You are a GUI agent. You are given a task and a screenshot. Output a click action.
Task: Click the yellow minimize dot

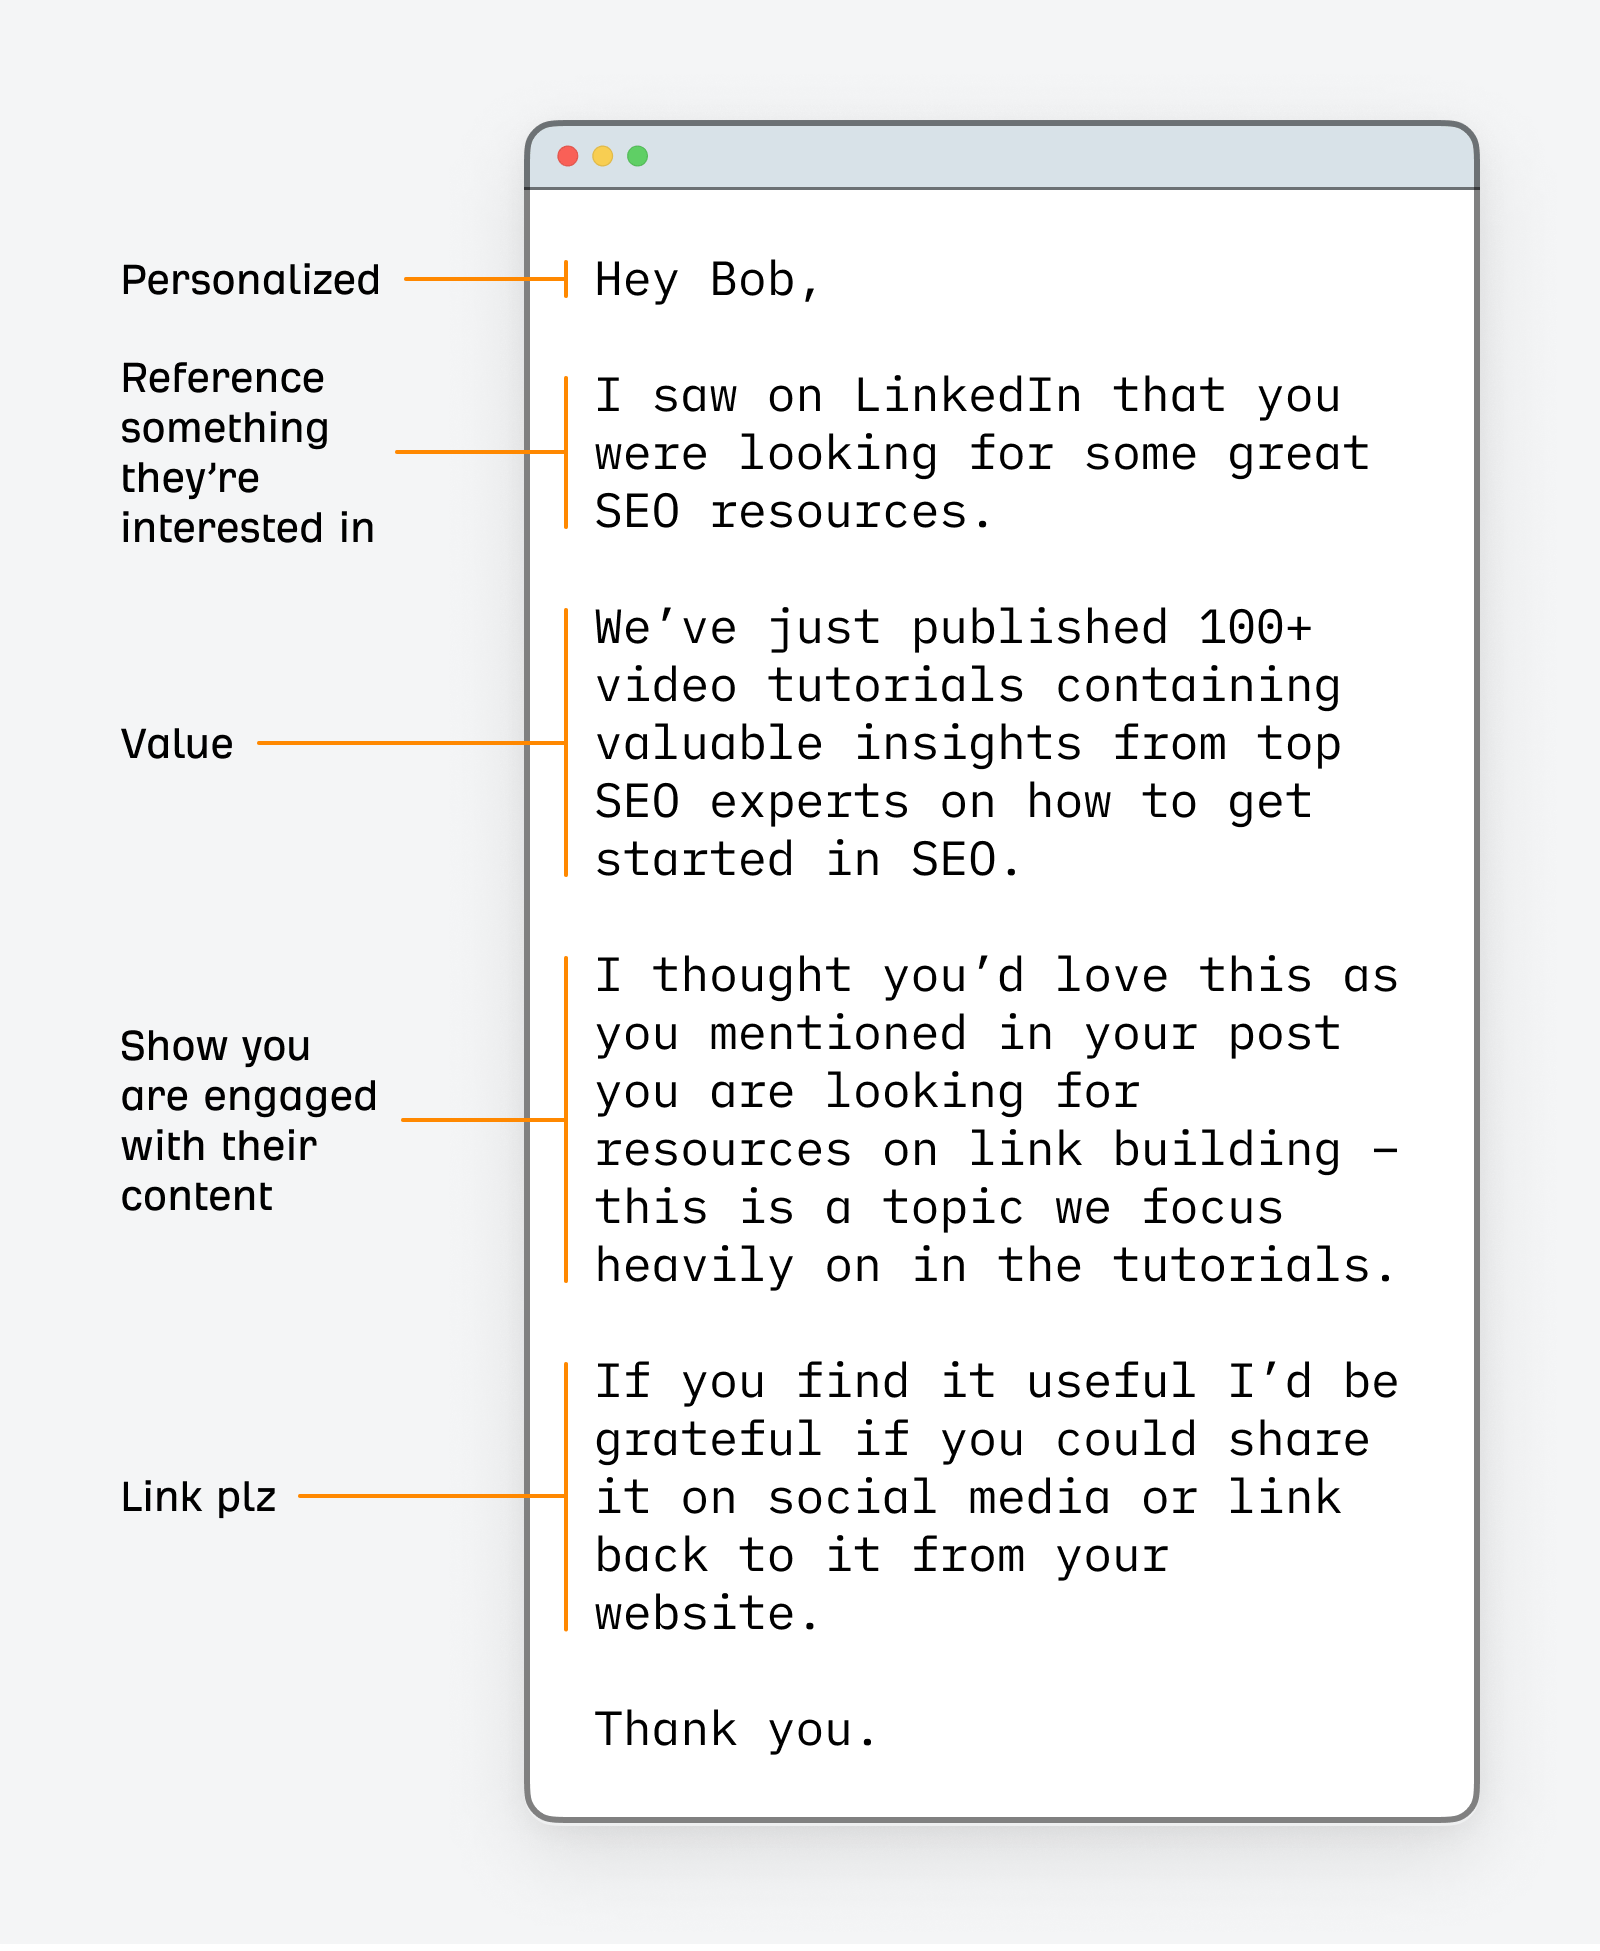pyautogui.click(x=603, y=156)
